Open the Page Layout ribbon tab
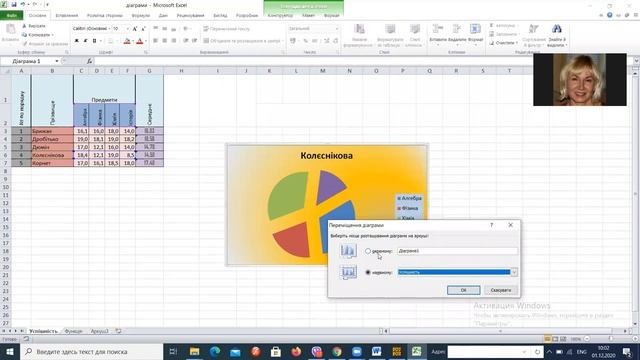Image resolution: width=640 pixels, height=360 pixels. pyautogui.click(x=104, y=16)
